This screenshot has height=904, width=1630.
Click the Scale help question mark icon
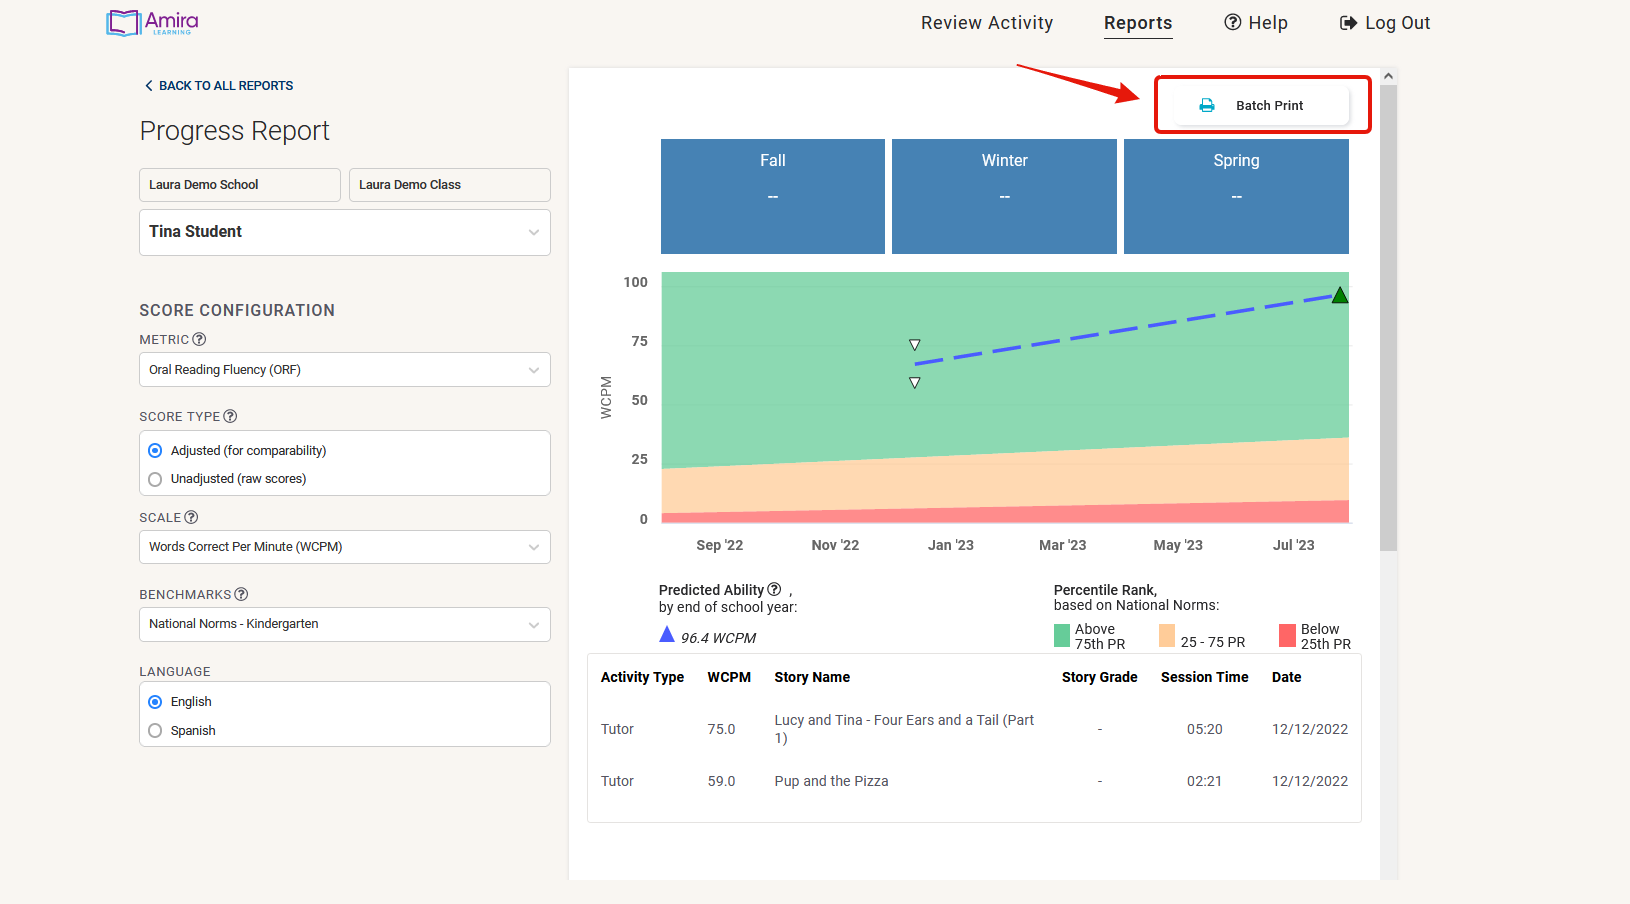click(x=191, y=518)
